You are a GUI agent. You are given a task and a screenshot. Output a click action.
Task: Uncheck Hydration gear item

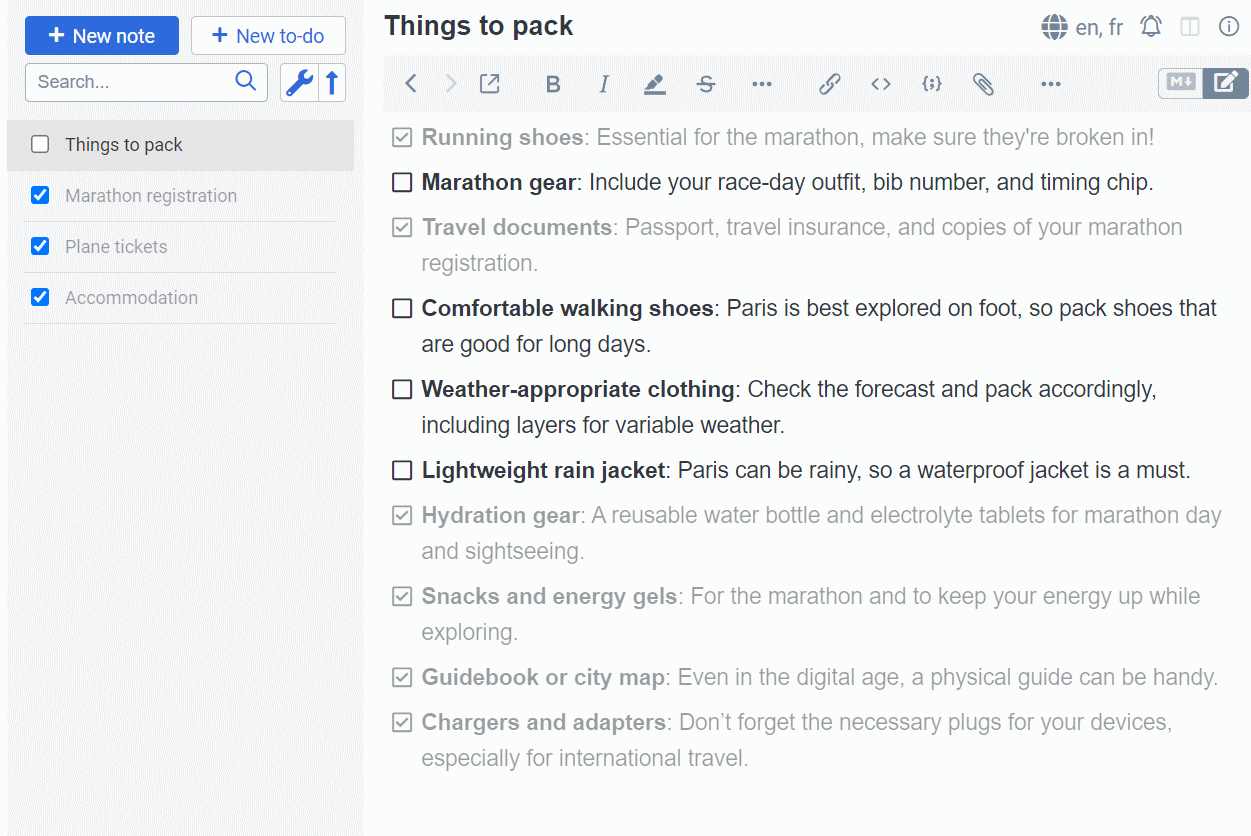[x=402, y=516]
